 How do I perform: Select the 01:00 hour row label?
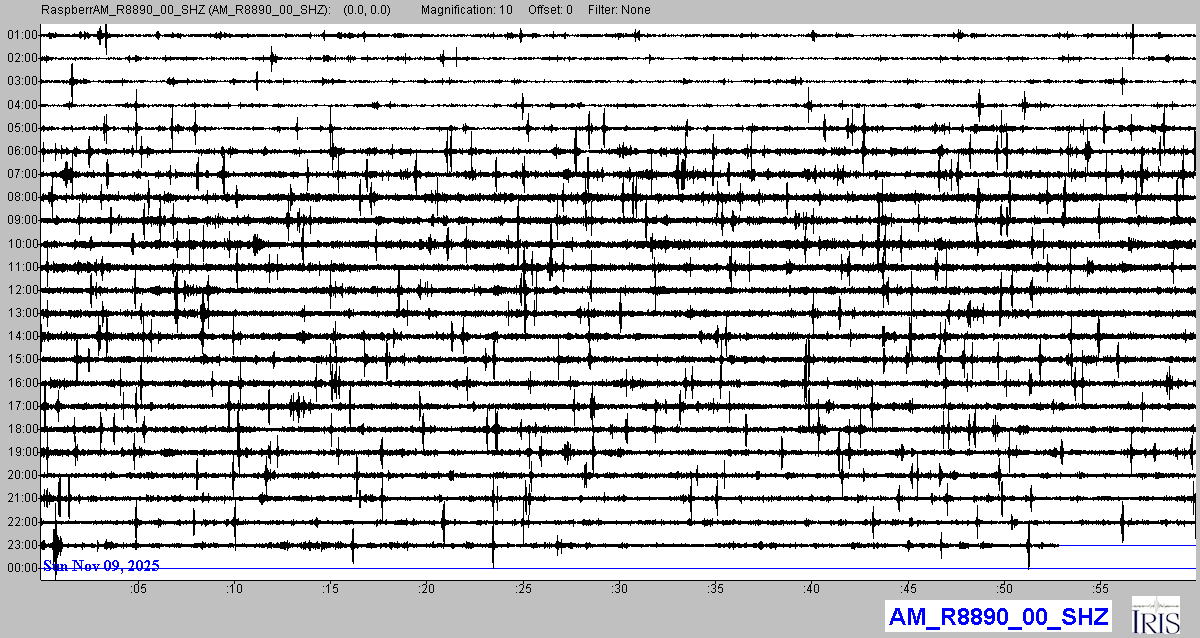[22, 35]
